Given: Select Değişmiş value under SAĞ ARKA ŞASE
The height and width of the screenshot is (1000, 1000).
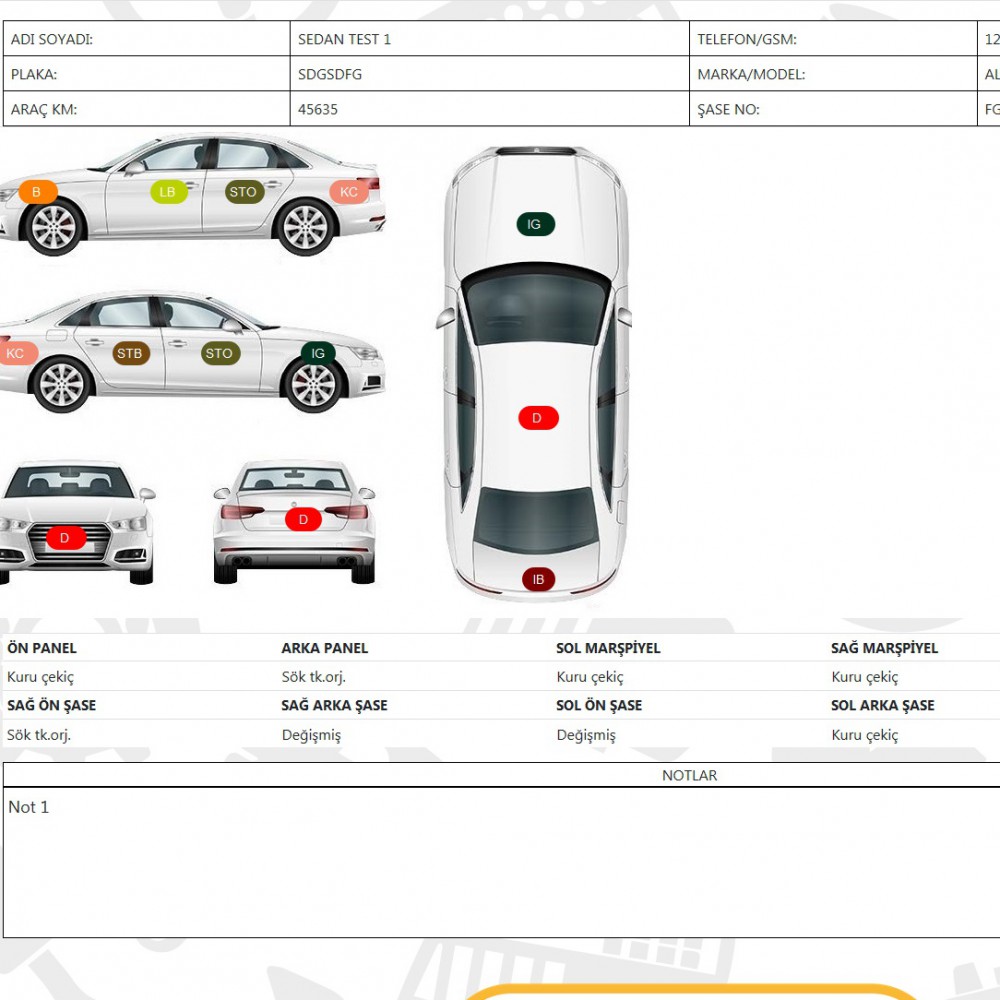Looking at the screenshot, I should [311, 735].
